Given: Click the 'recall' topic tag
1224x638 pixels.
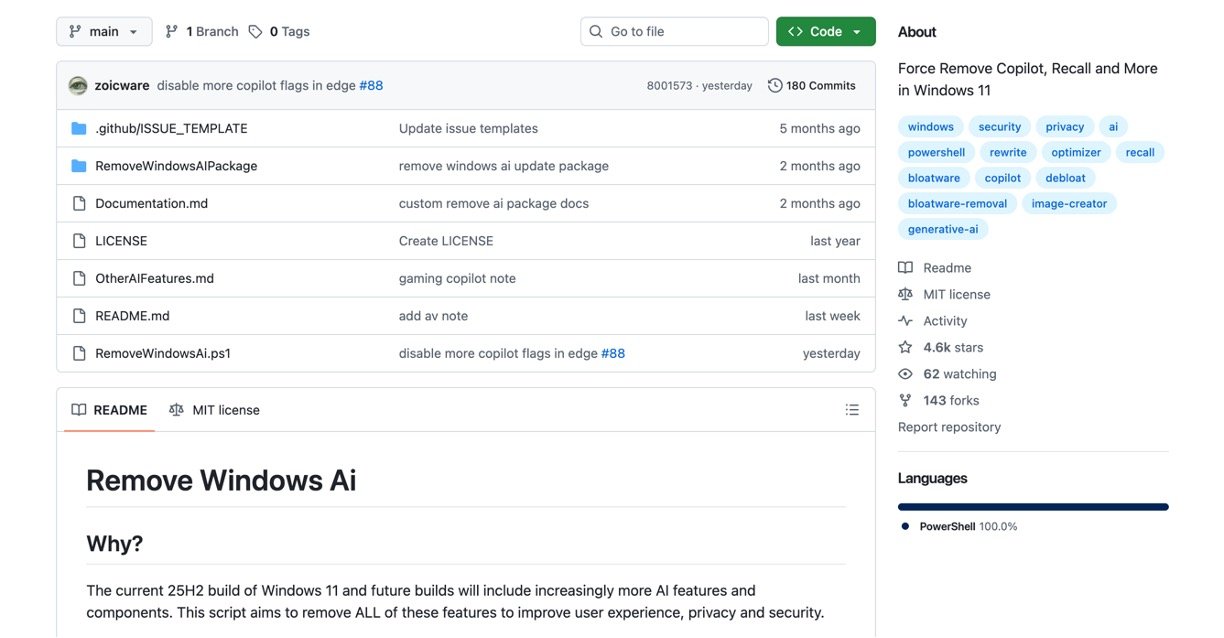Looking at the screenshot, I should point(1140,152).
